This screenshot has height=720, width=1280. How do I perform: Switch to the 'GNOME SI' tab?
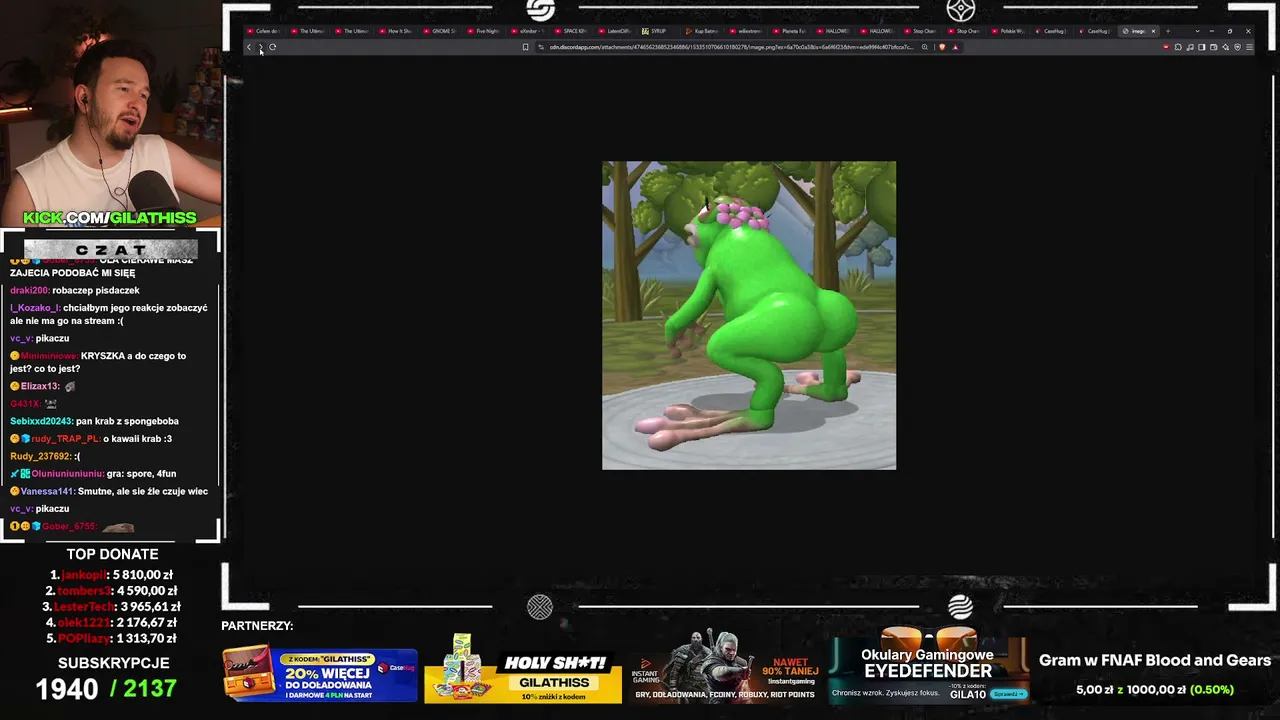(442, 31)
